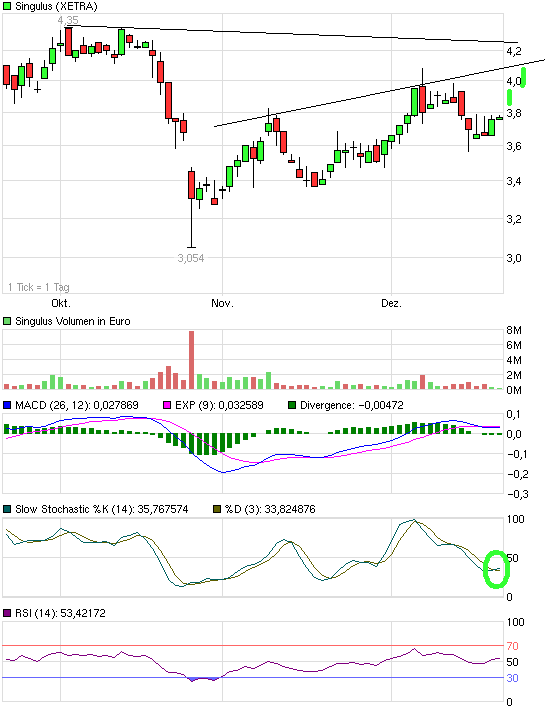Click the 0,1 MACD axis label

coord(514,414)
